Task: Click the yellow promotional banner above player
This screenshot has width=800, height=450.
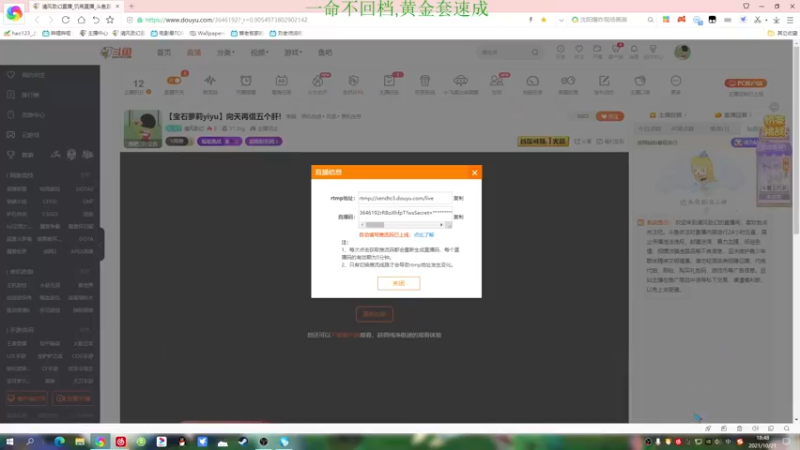Action: tap(543, 141)
